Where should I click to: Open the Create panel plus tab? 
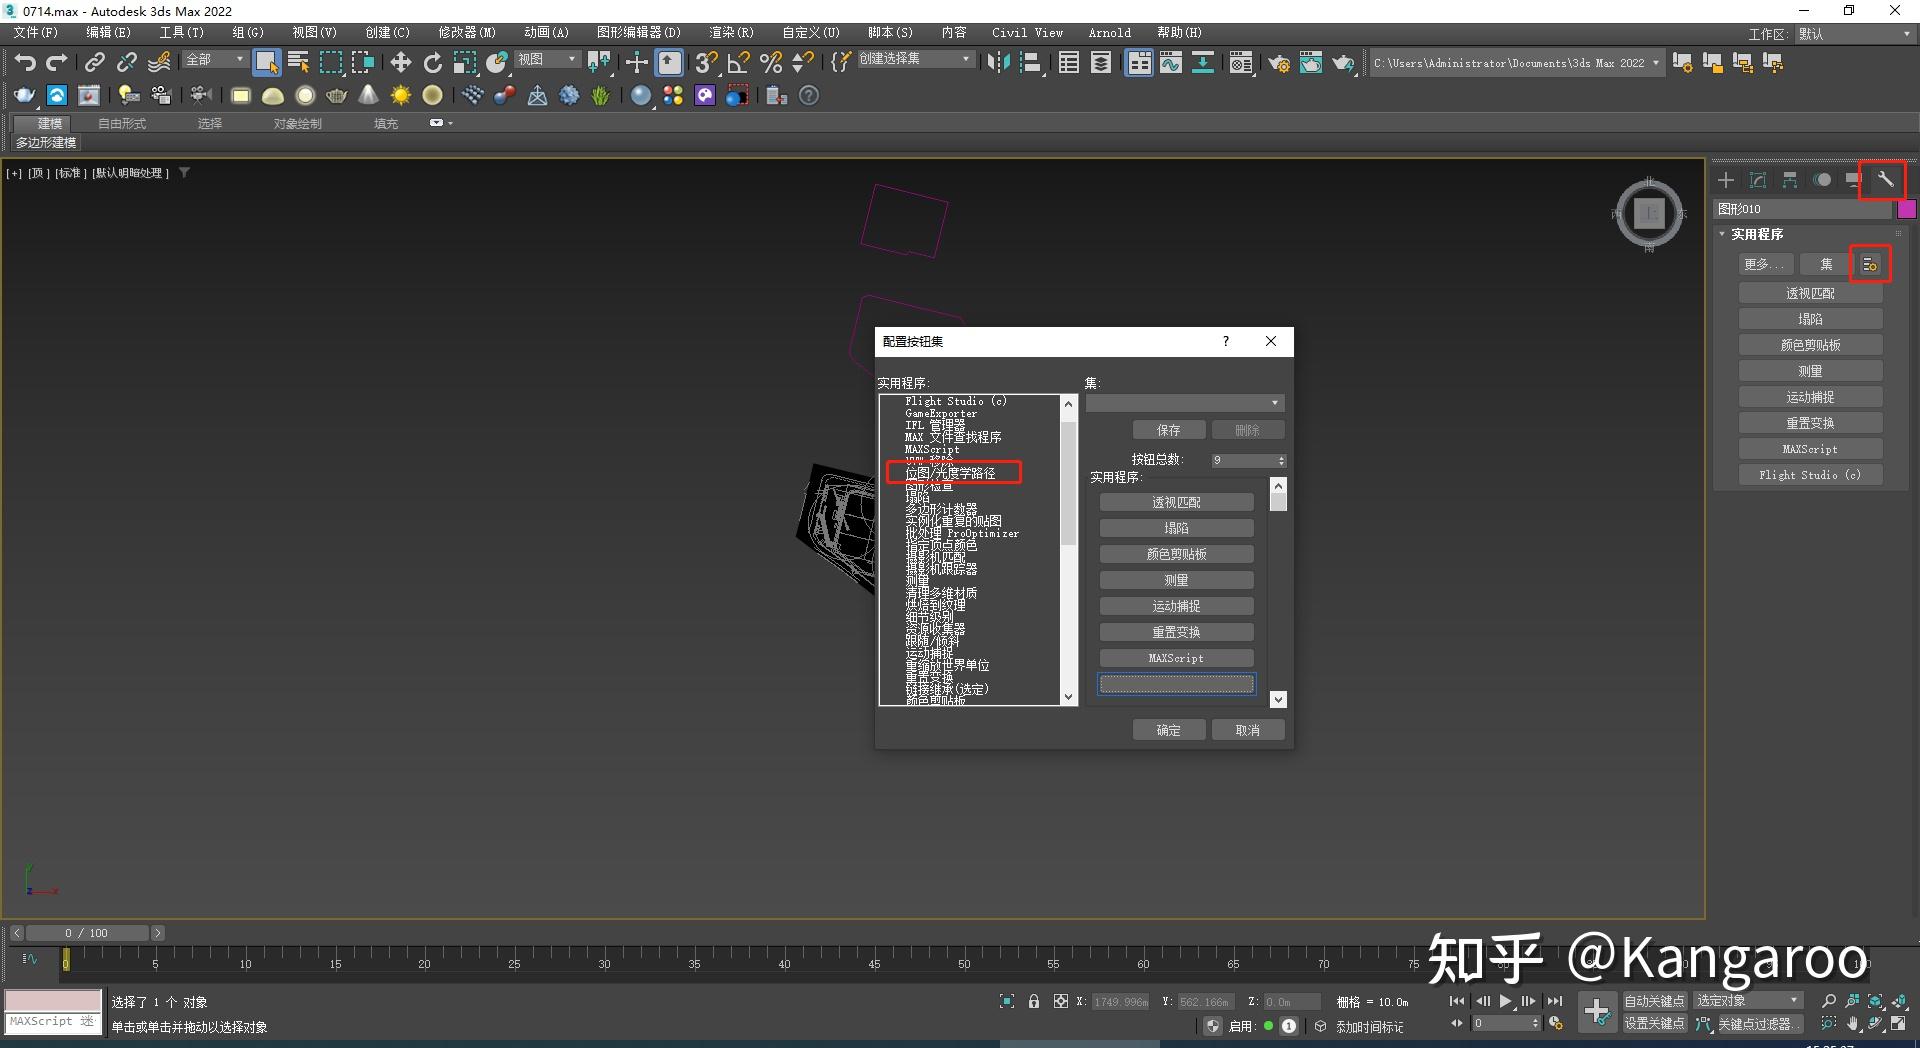[x=1726, y=180]
